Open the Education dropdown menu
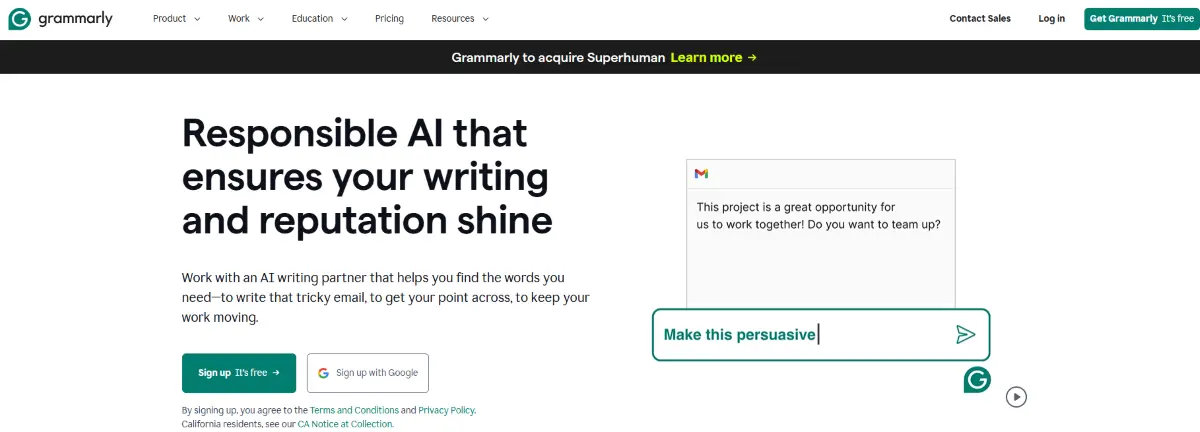The height and width of the screenshot is (432, 1200). point(320,19)
